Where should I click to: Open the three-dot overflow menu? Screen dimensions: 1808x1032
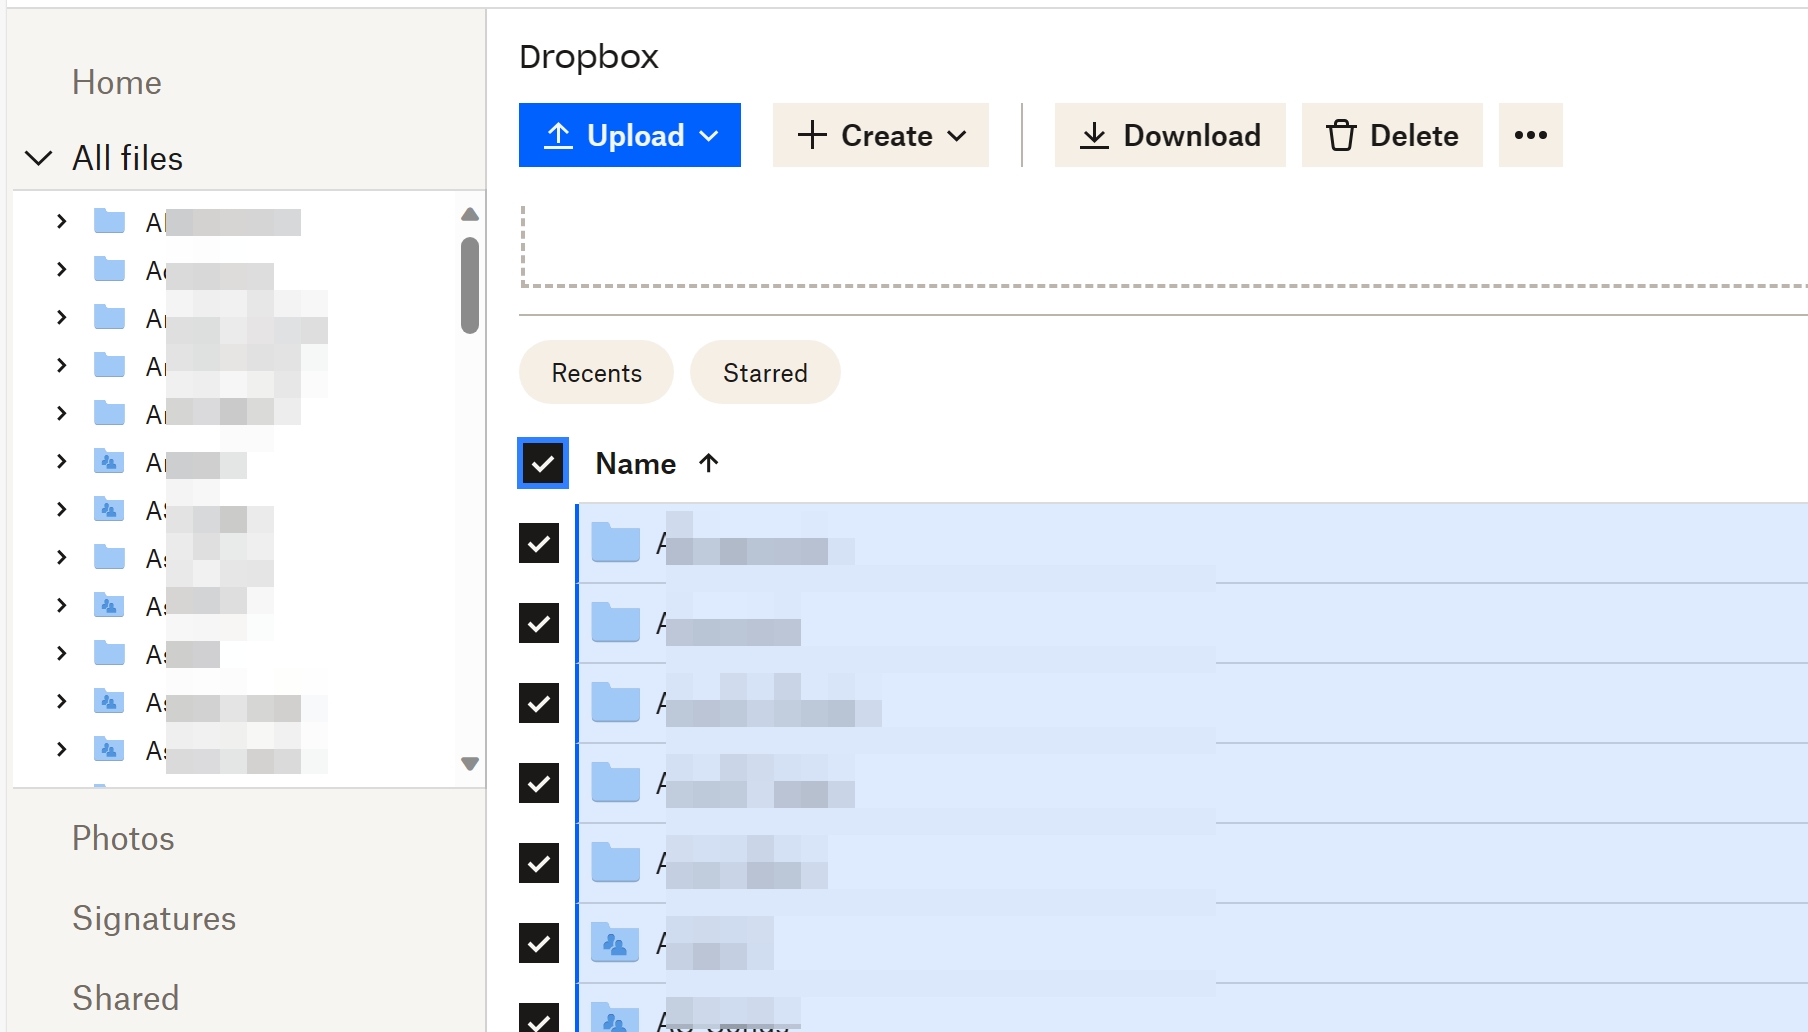point(1529,135)
